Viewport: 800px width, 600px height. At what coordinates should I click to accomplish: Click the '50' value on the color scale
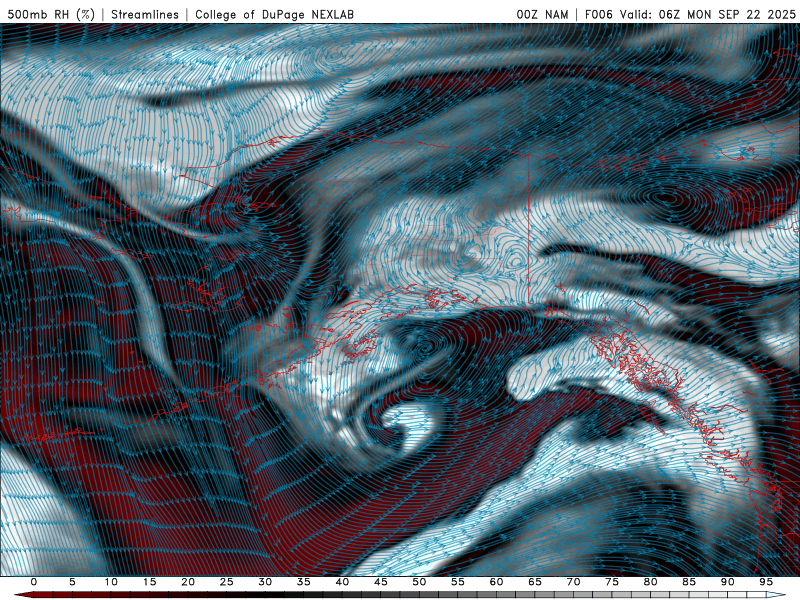(x=419, y=582)
